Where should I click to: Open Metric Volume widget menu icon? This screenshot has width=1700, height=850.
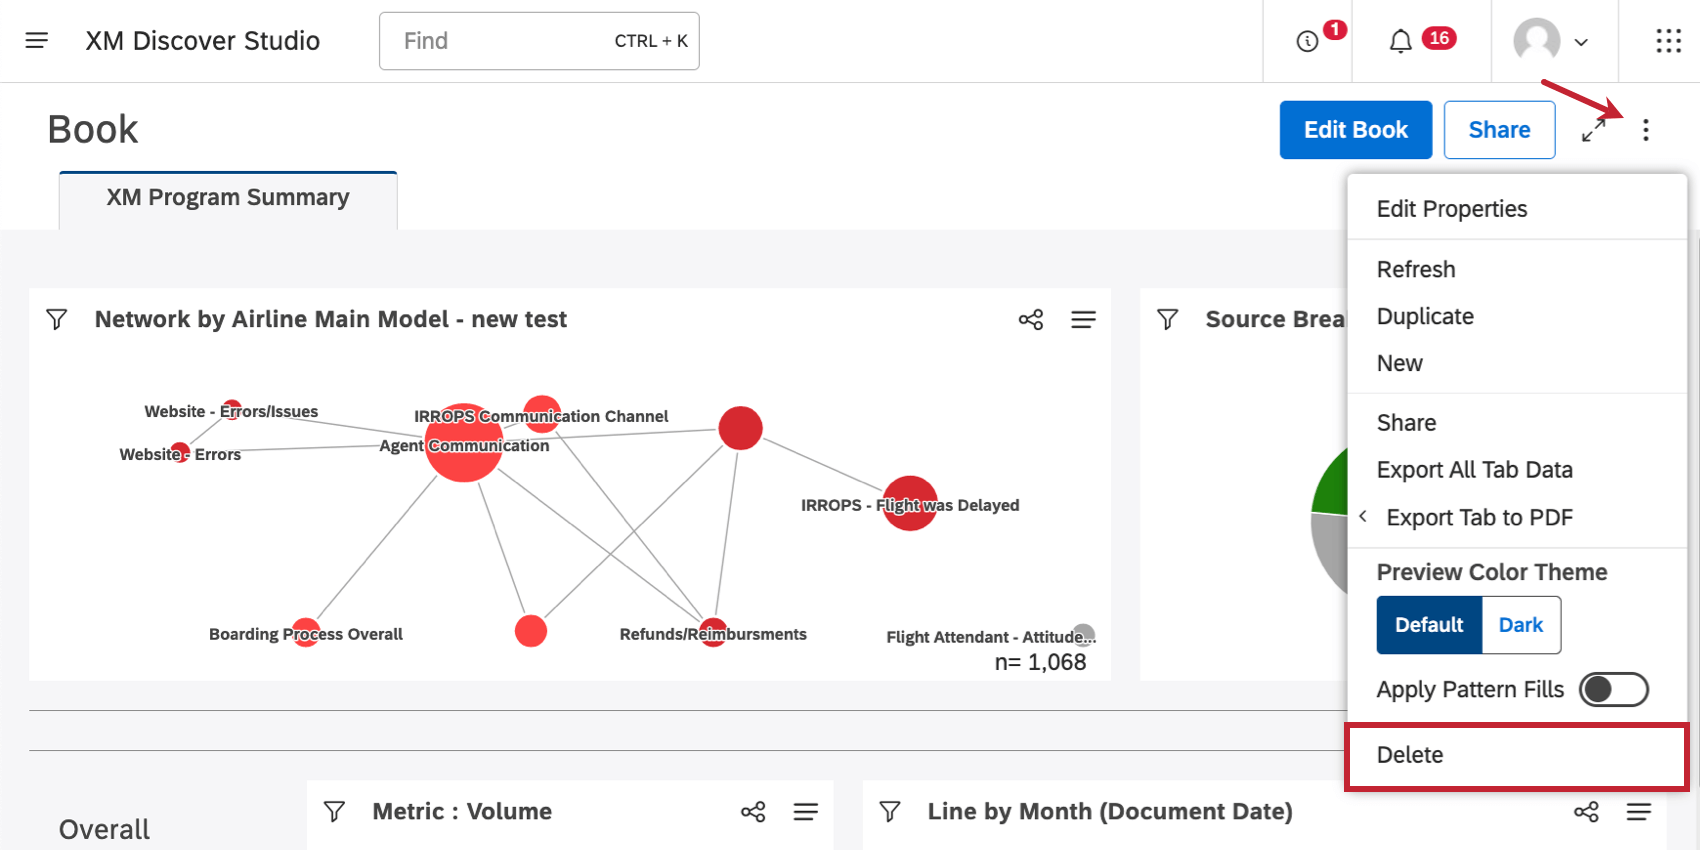806,812
